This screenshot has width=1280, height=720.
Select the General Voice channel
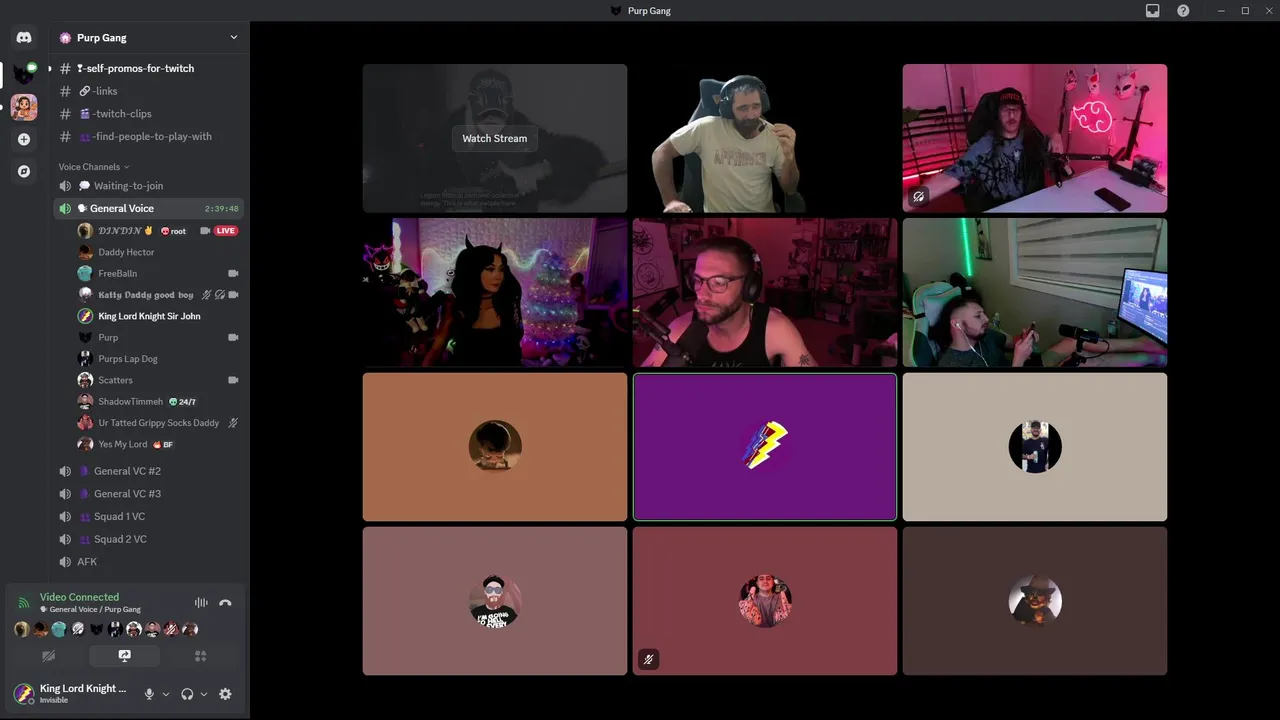pos(149,208)
